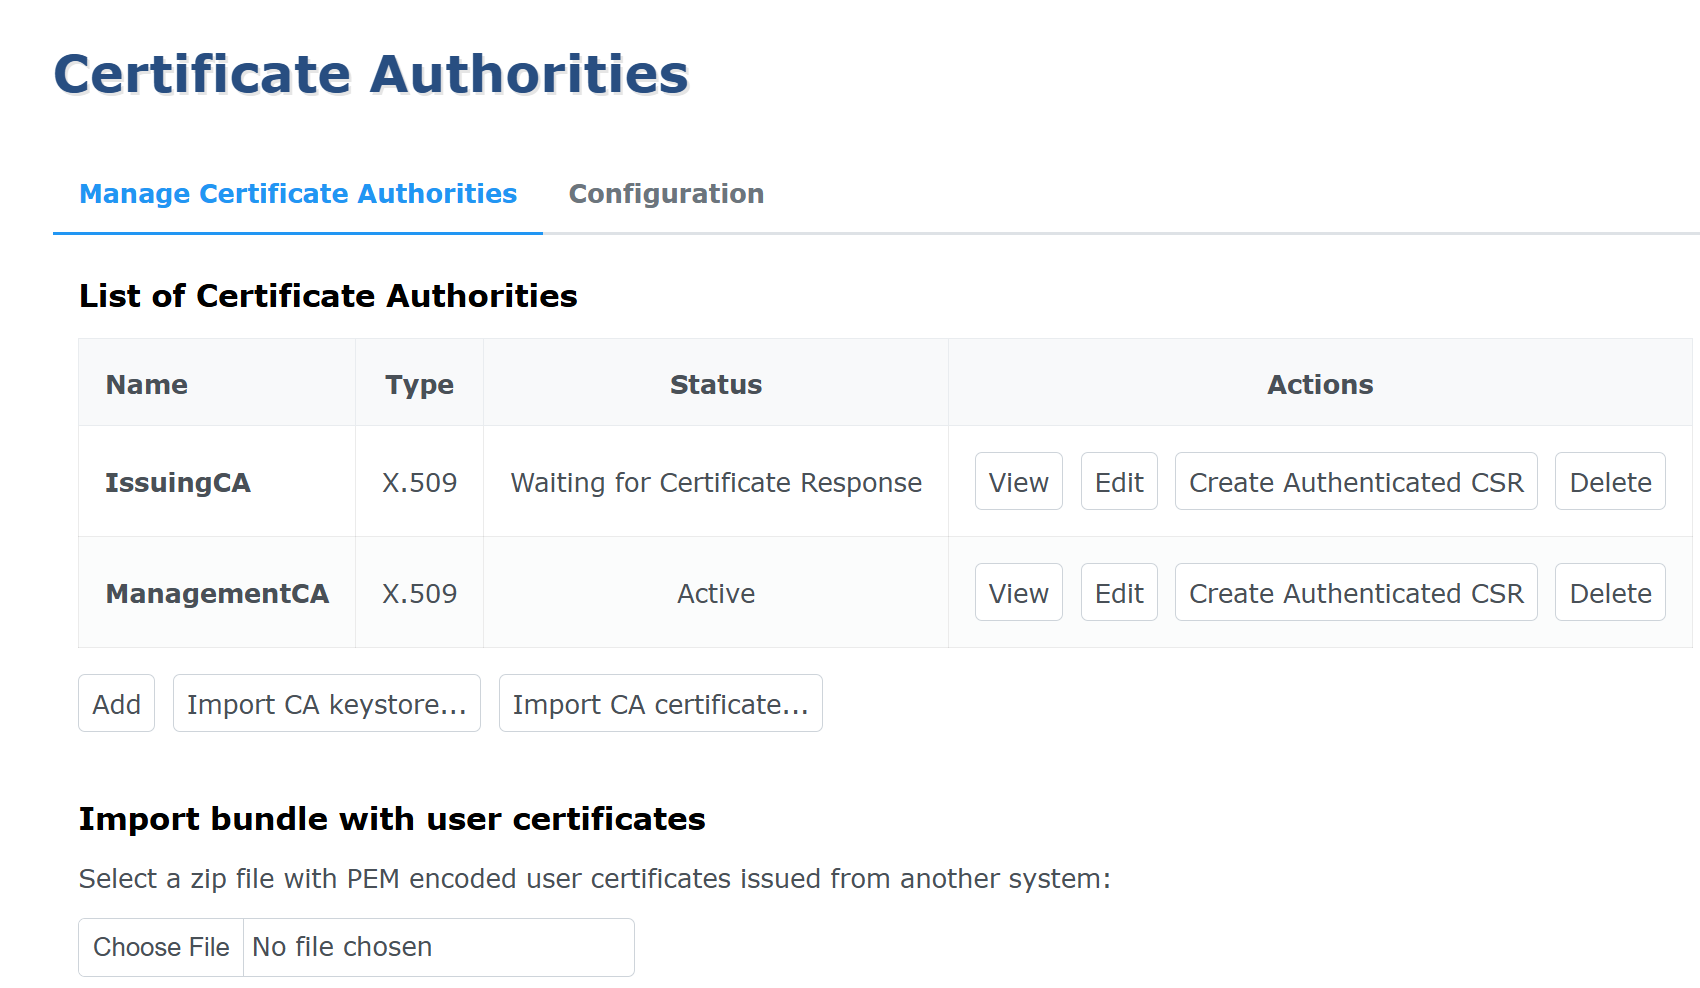Click Choose File to upload bundle
Screen dimensions: 1700x988
coord(161,947)
